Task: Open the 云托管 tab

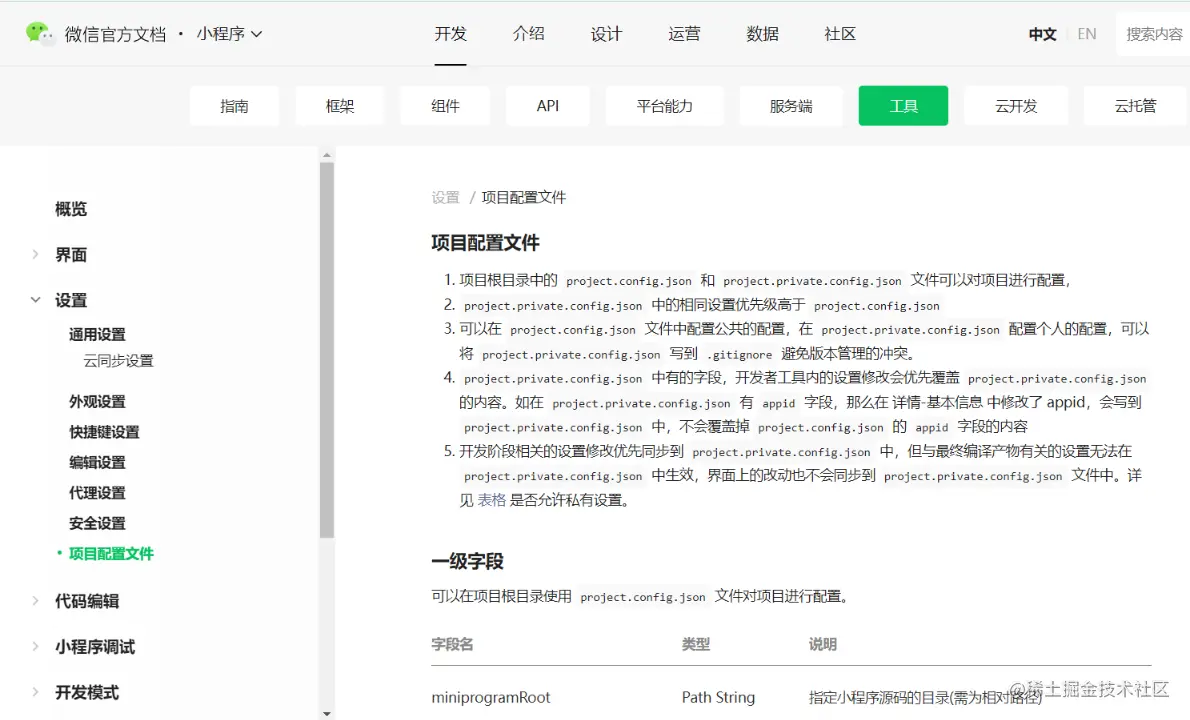Action: pyautogui.click(x=1135, y=105)
